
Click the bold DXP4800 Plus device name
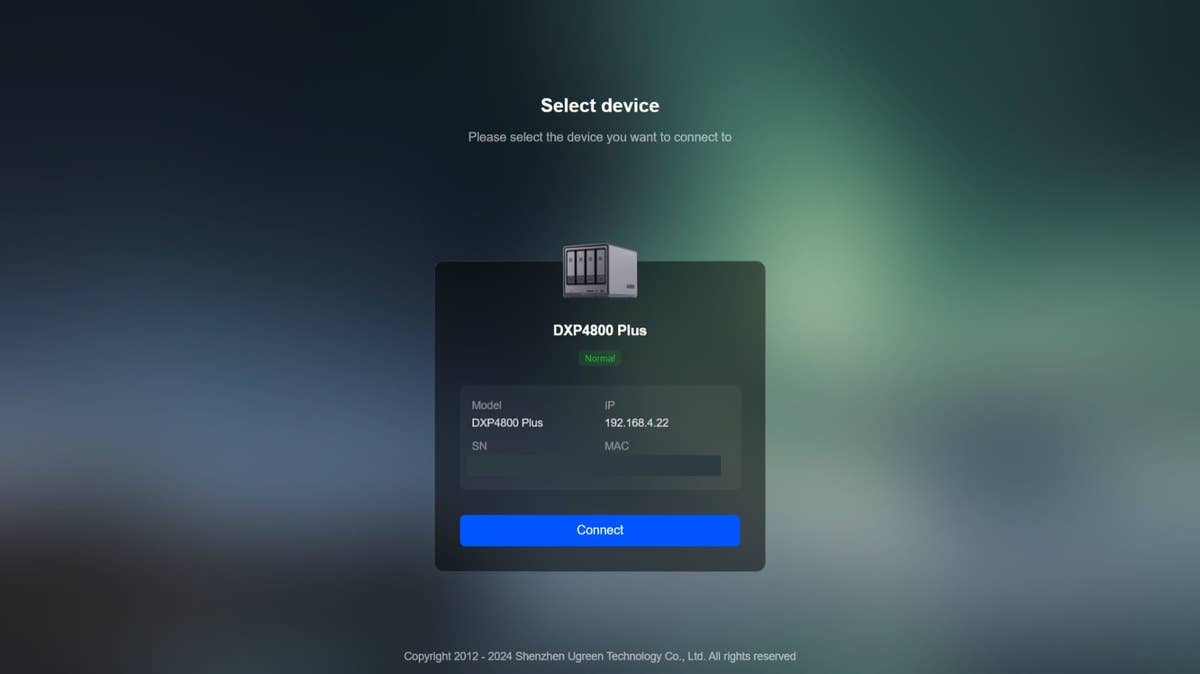pos(600,330)
